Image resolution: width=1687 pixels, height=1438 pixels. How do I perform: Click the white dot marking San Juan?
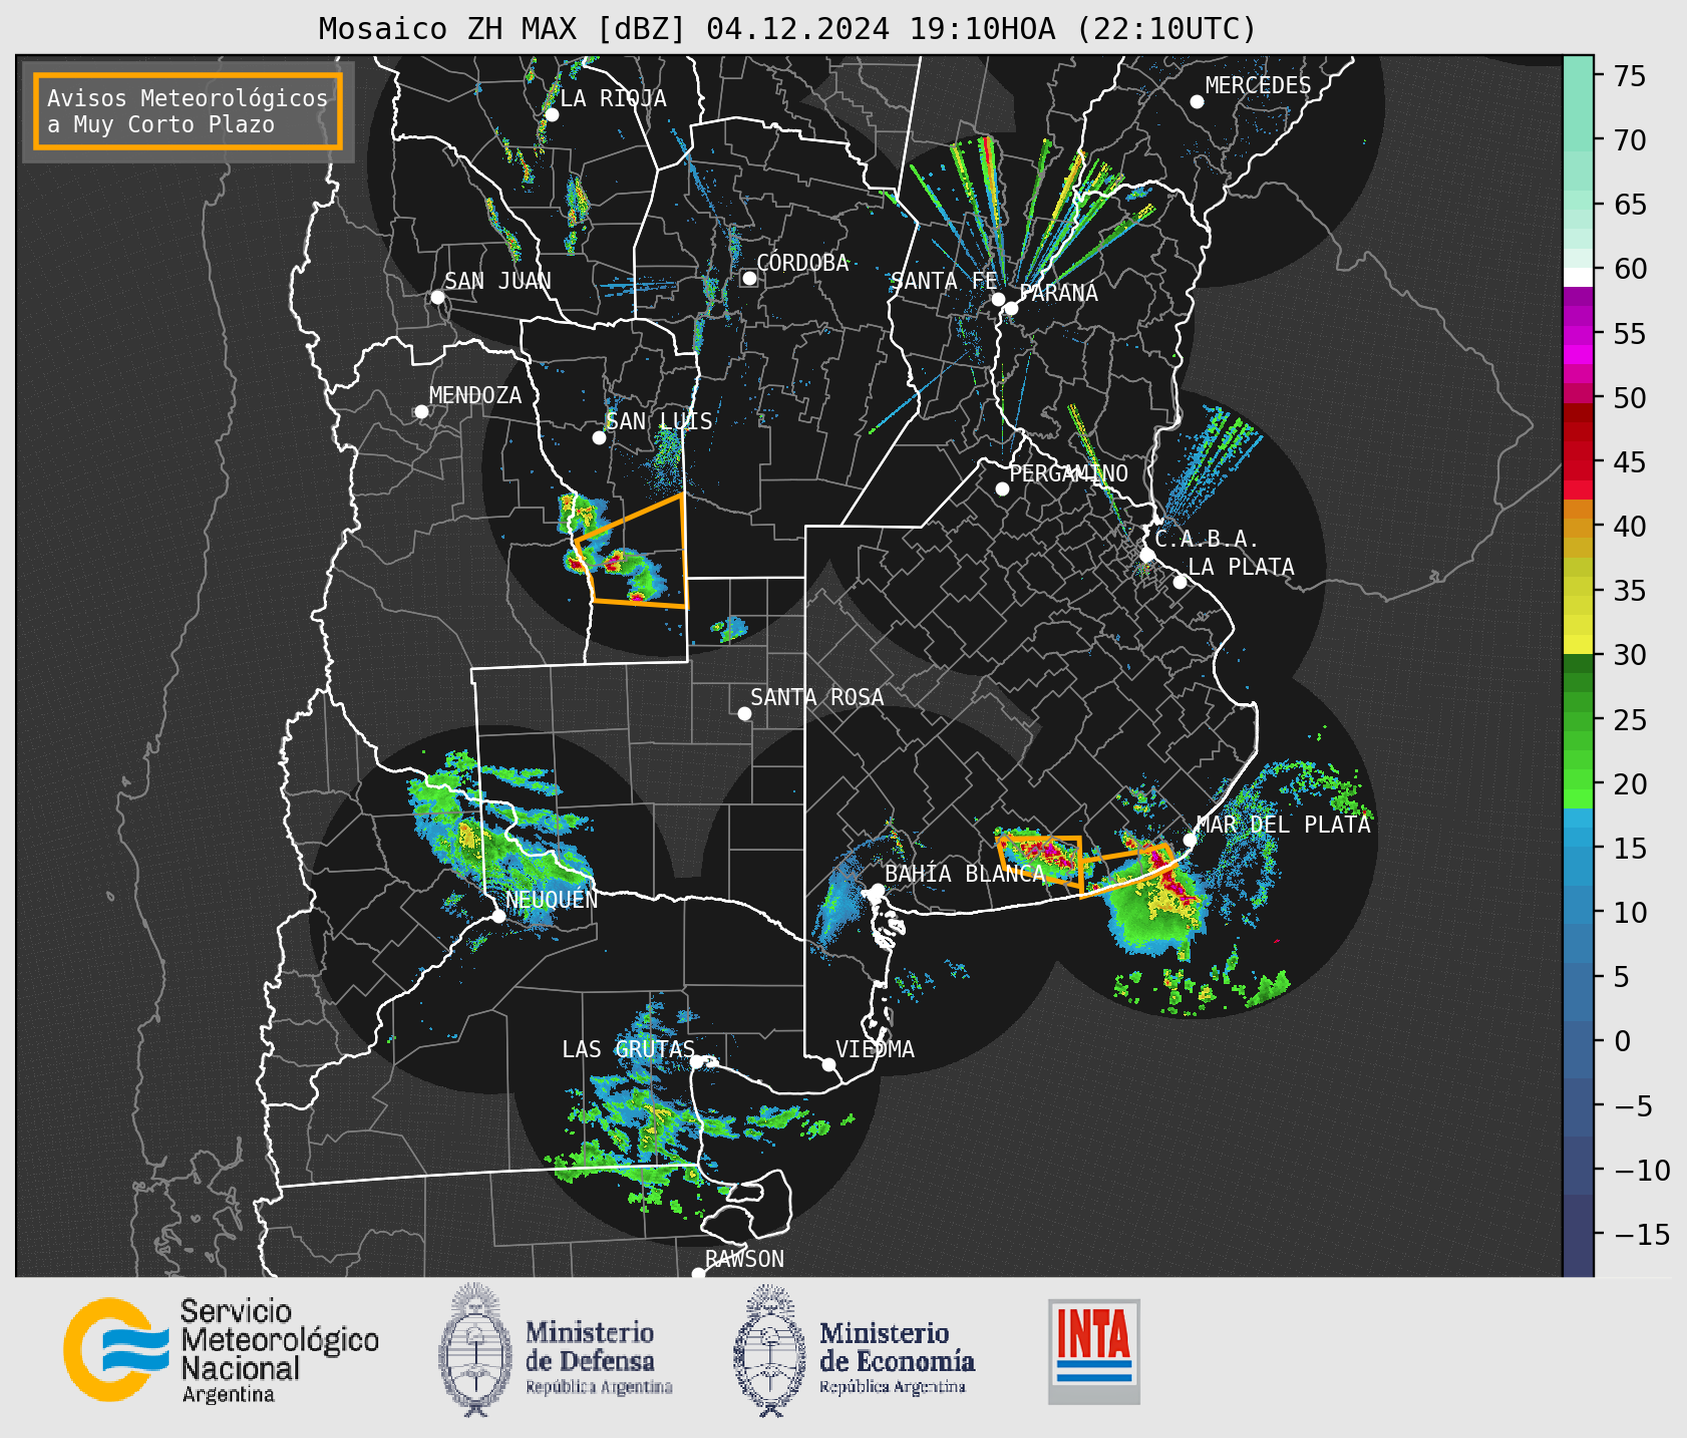[437, 297]
